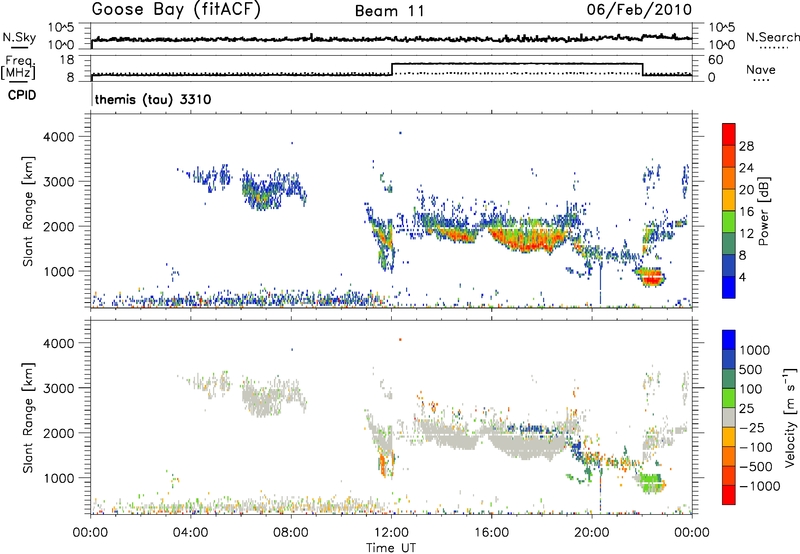The width and height of the screenshot is (800, 554).
Task: Click the '16:00' time tick label
Action: coord(491,533)
